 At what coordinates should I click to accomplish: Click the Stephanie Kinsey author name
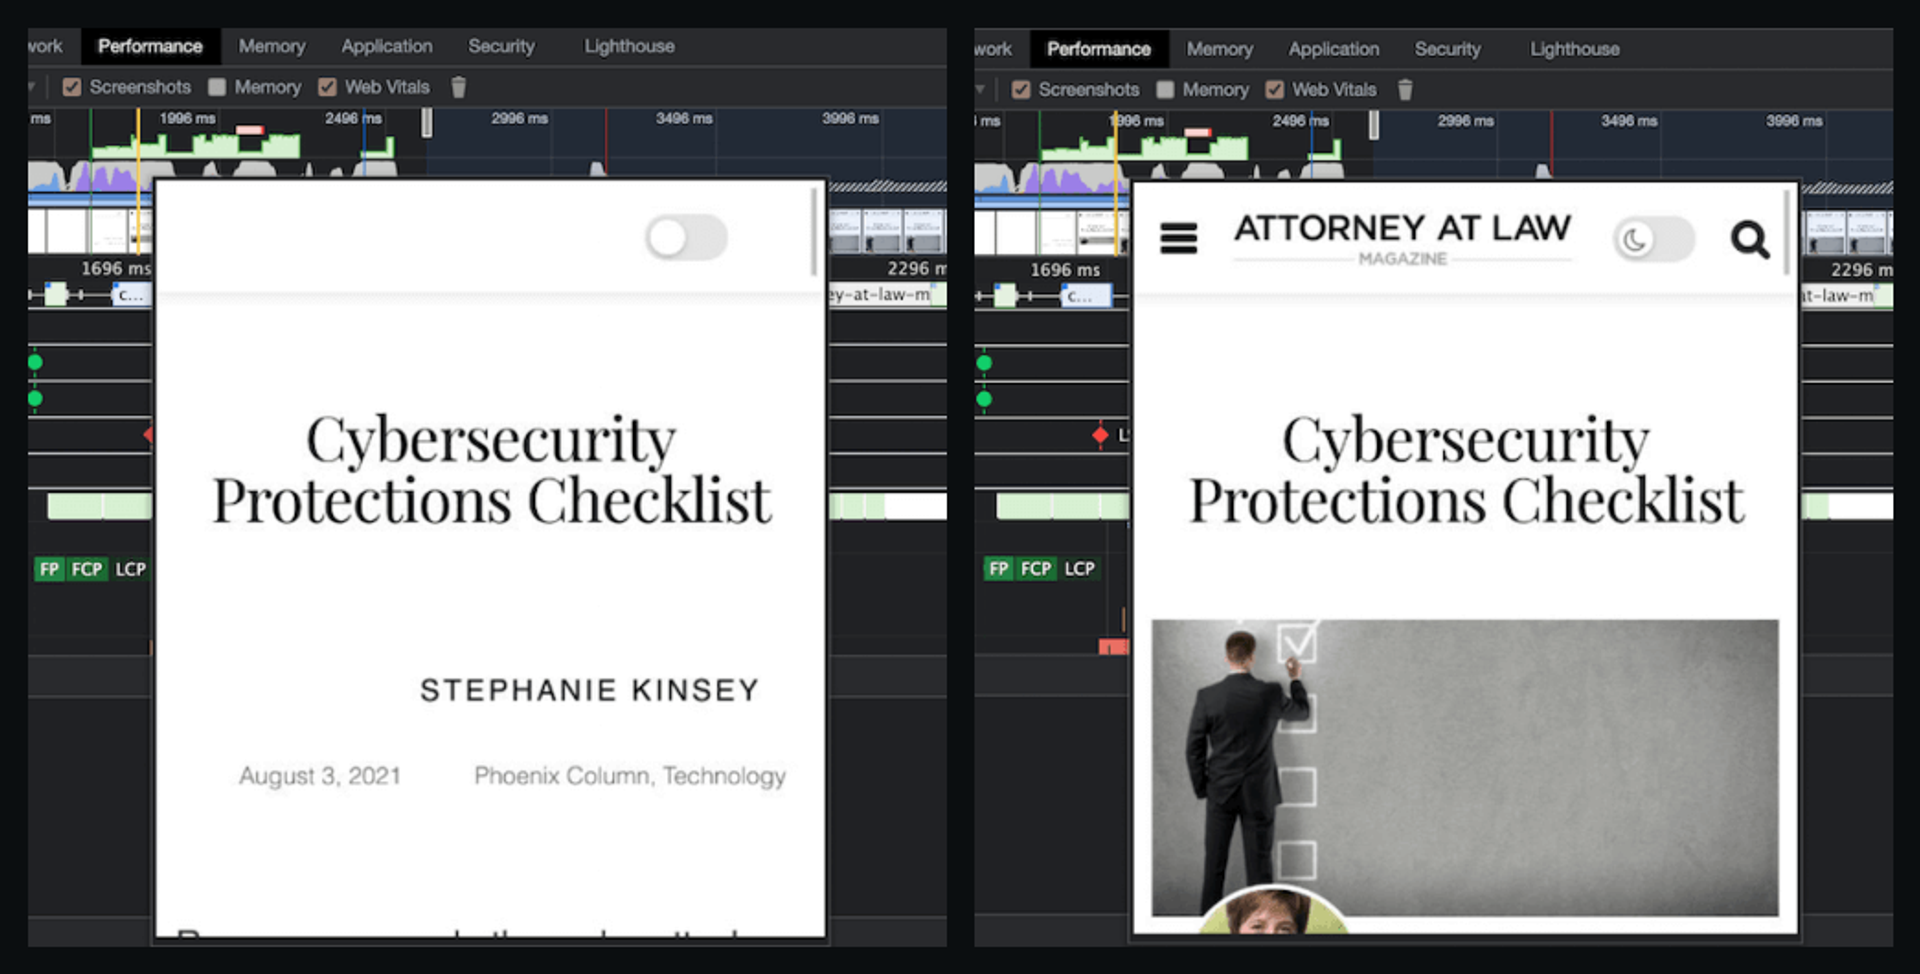pyautogui.click(x=590, y=690)
